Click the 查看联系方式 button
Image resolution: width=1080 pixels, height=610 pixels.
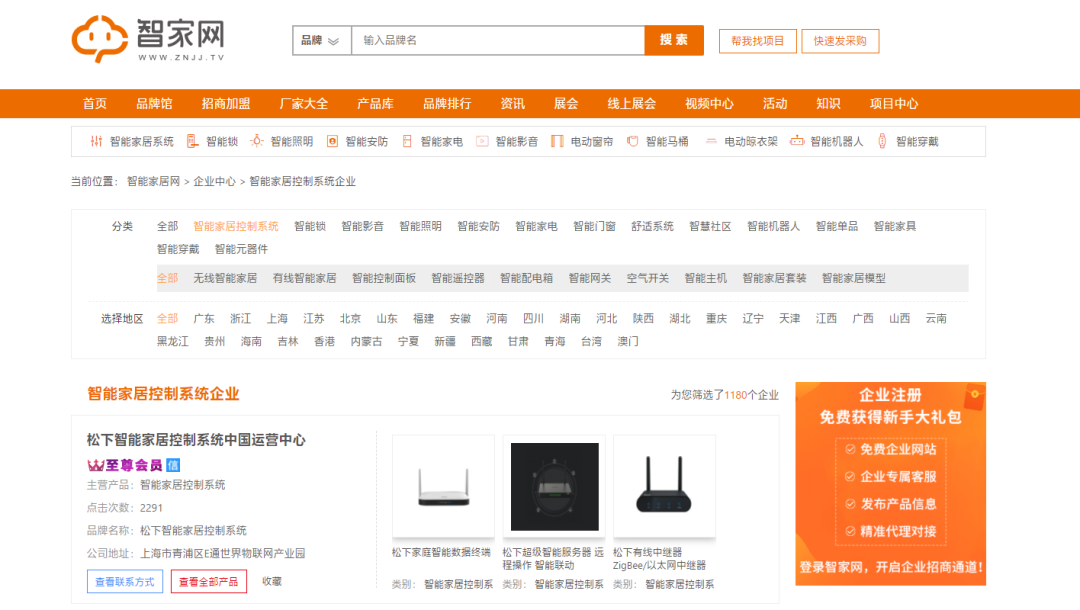[125, 582]
